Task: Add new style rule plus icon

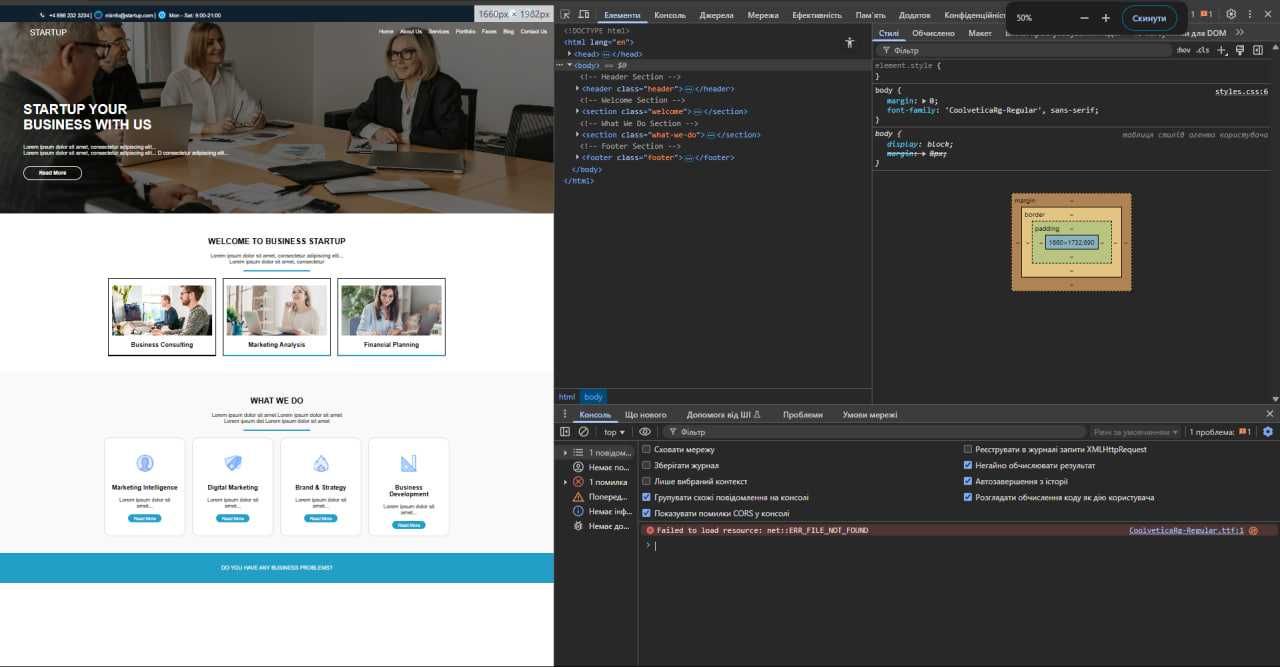Action: click(1221, 50)
